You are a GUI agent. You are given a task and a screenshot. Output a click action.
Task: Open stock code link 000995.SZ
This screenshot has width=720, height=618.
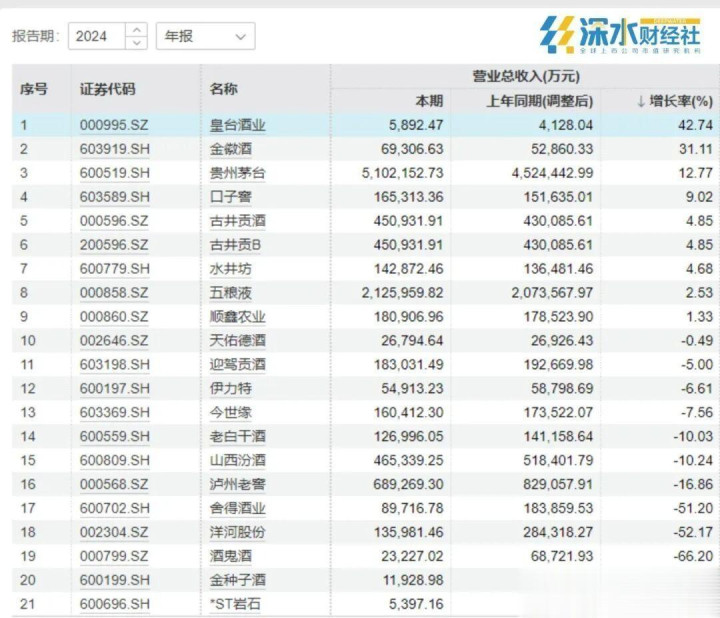[x=114, y=125]
